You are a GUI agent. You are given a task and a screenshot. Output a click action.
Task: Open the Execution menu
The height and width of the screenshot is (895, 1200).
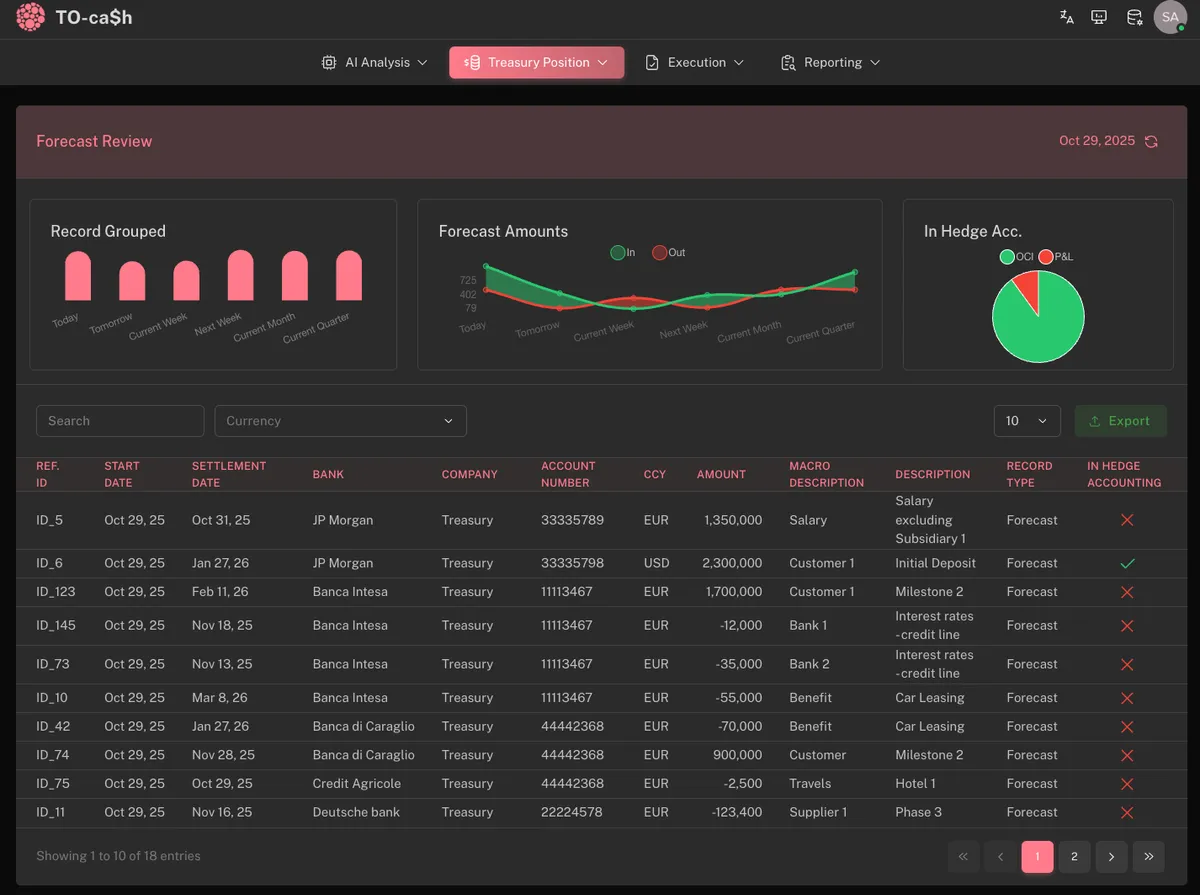tap(695, 62)
